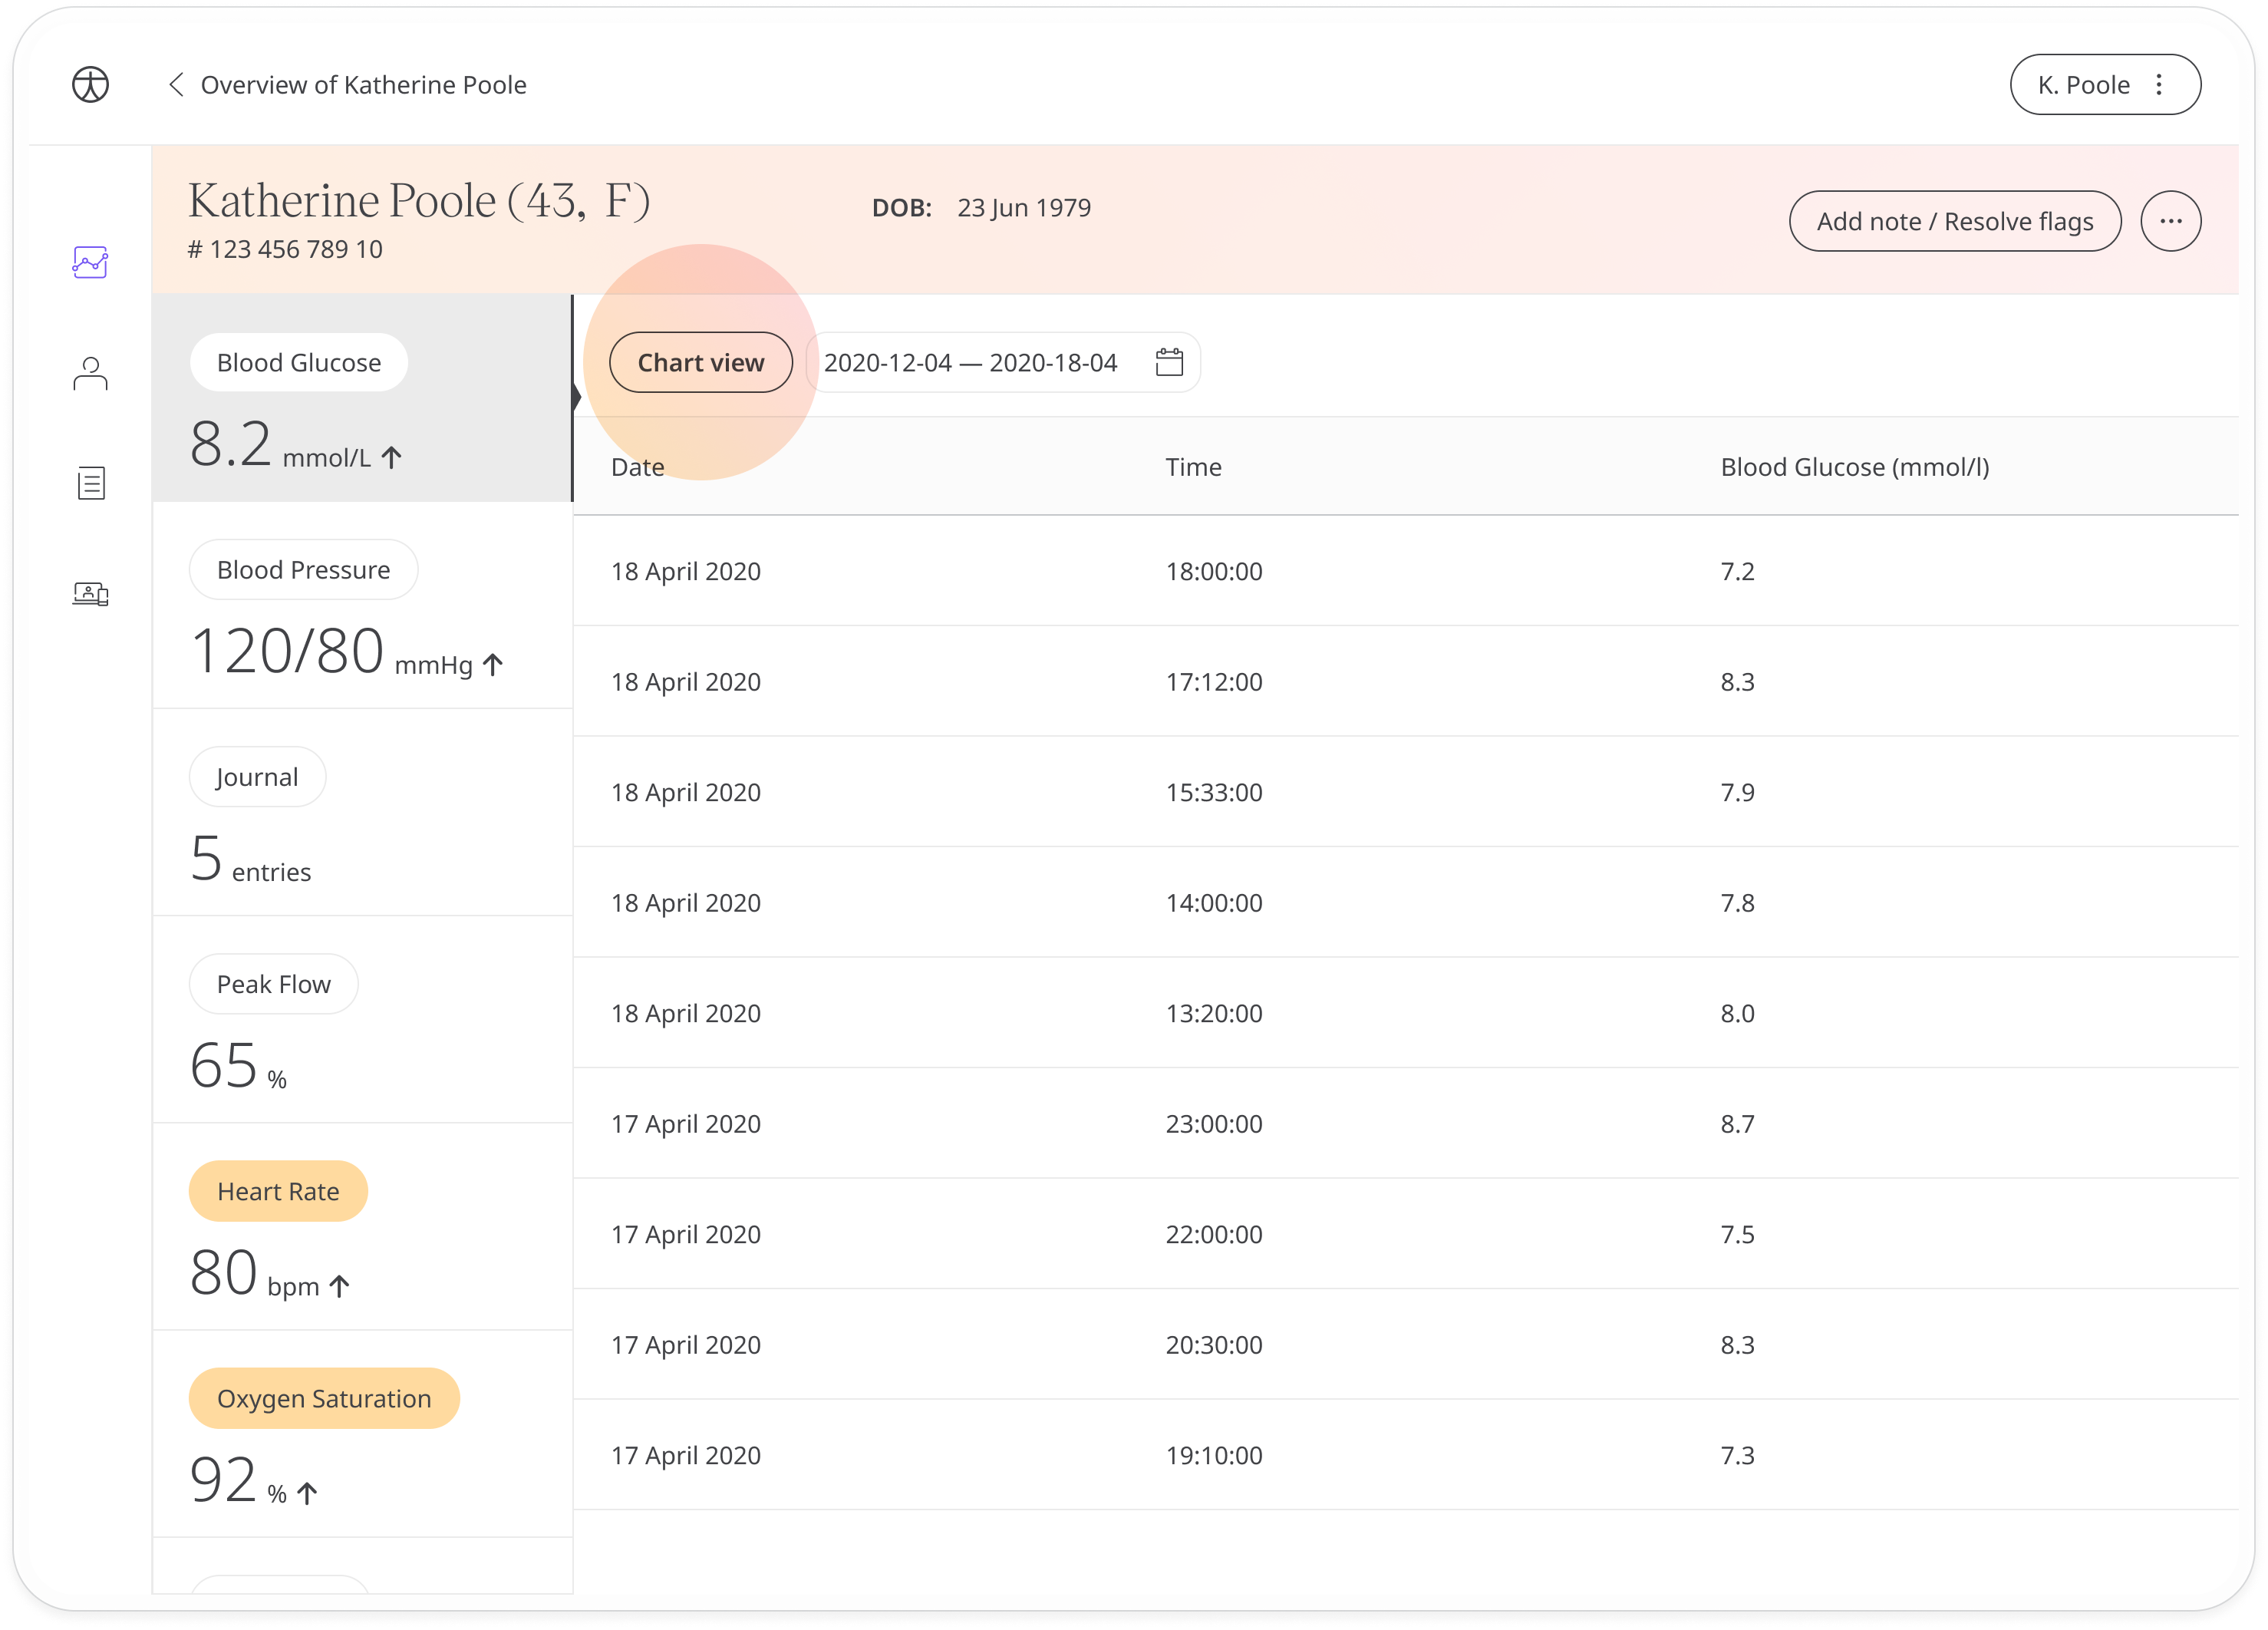
Task: Click the analytics/chart icon in sidebar
Action: coord(90,262)
